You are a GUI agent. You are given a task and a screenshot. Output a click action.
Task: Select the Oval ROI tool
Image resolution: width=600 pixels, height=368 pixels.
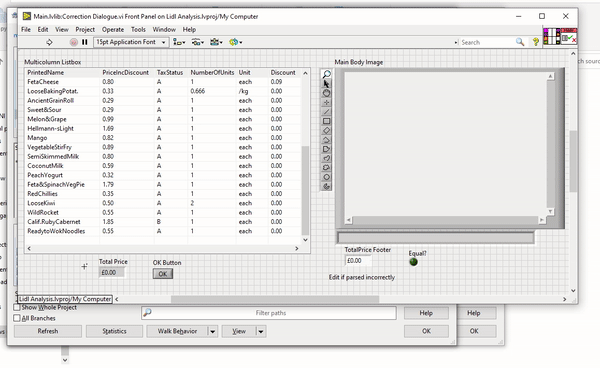(x=326, y=177)
